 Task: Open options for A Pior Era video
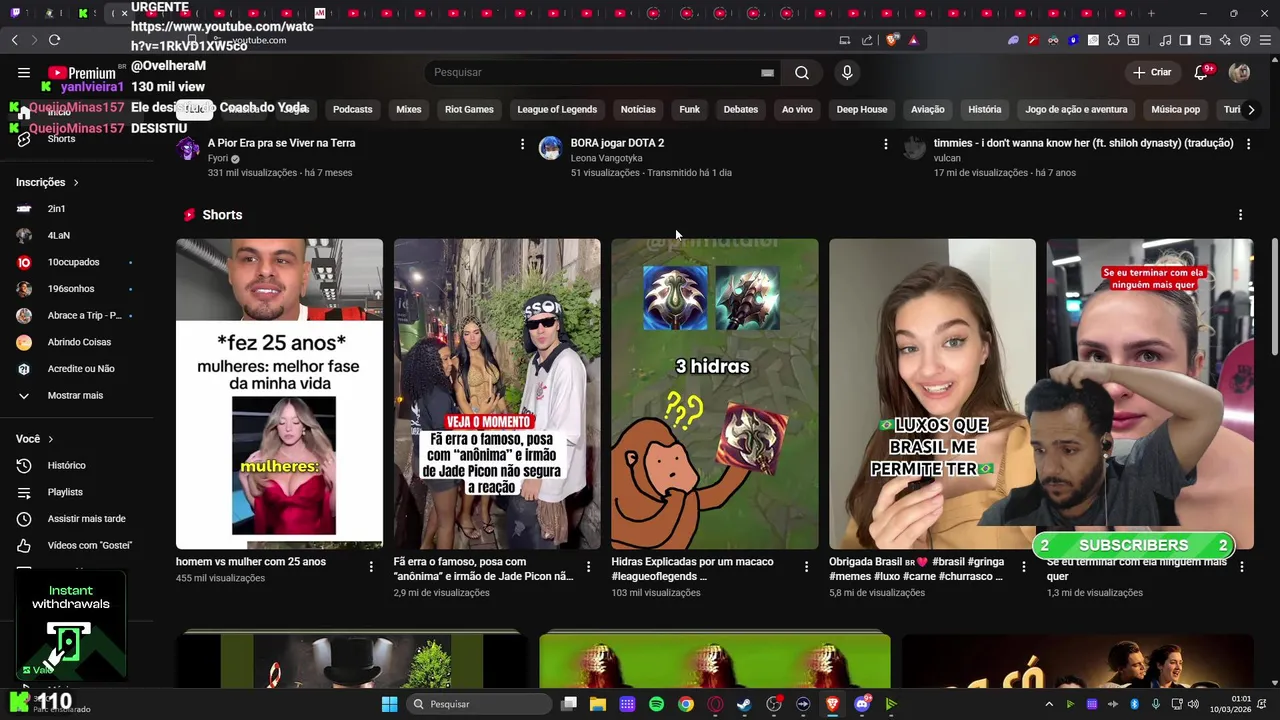522,144
